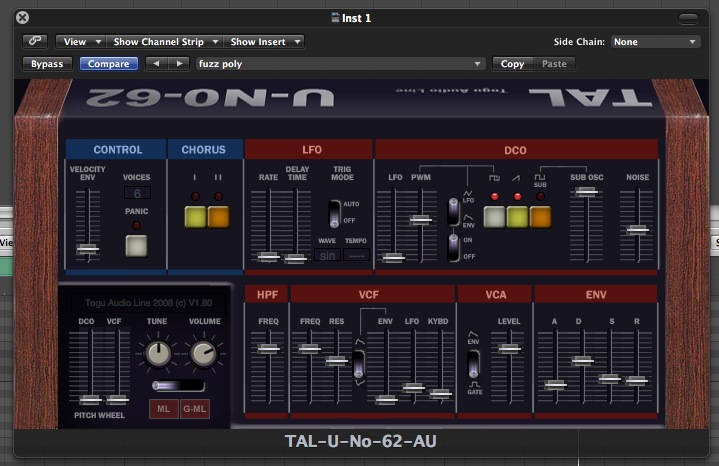
Task: Click the LFO Delay Time slider handle
Action: click(296, 259)
